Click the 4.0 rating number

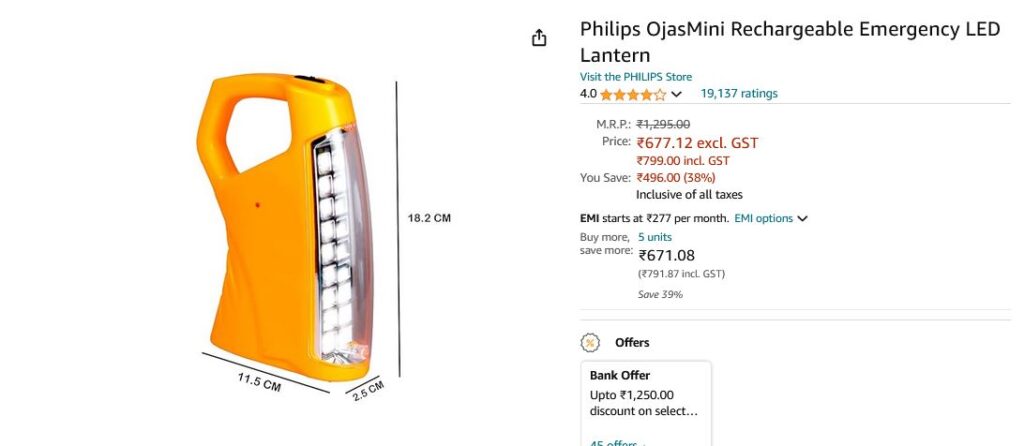click(588, 94)
